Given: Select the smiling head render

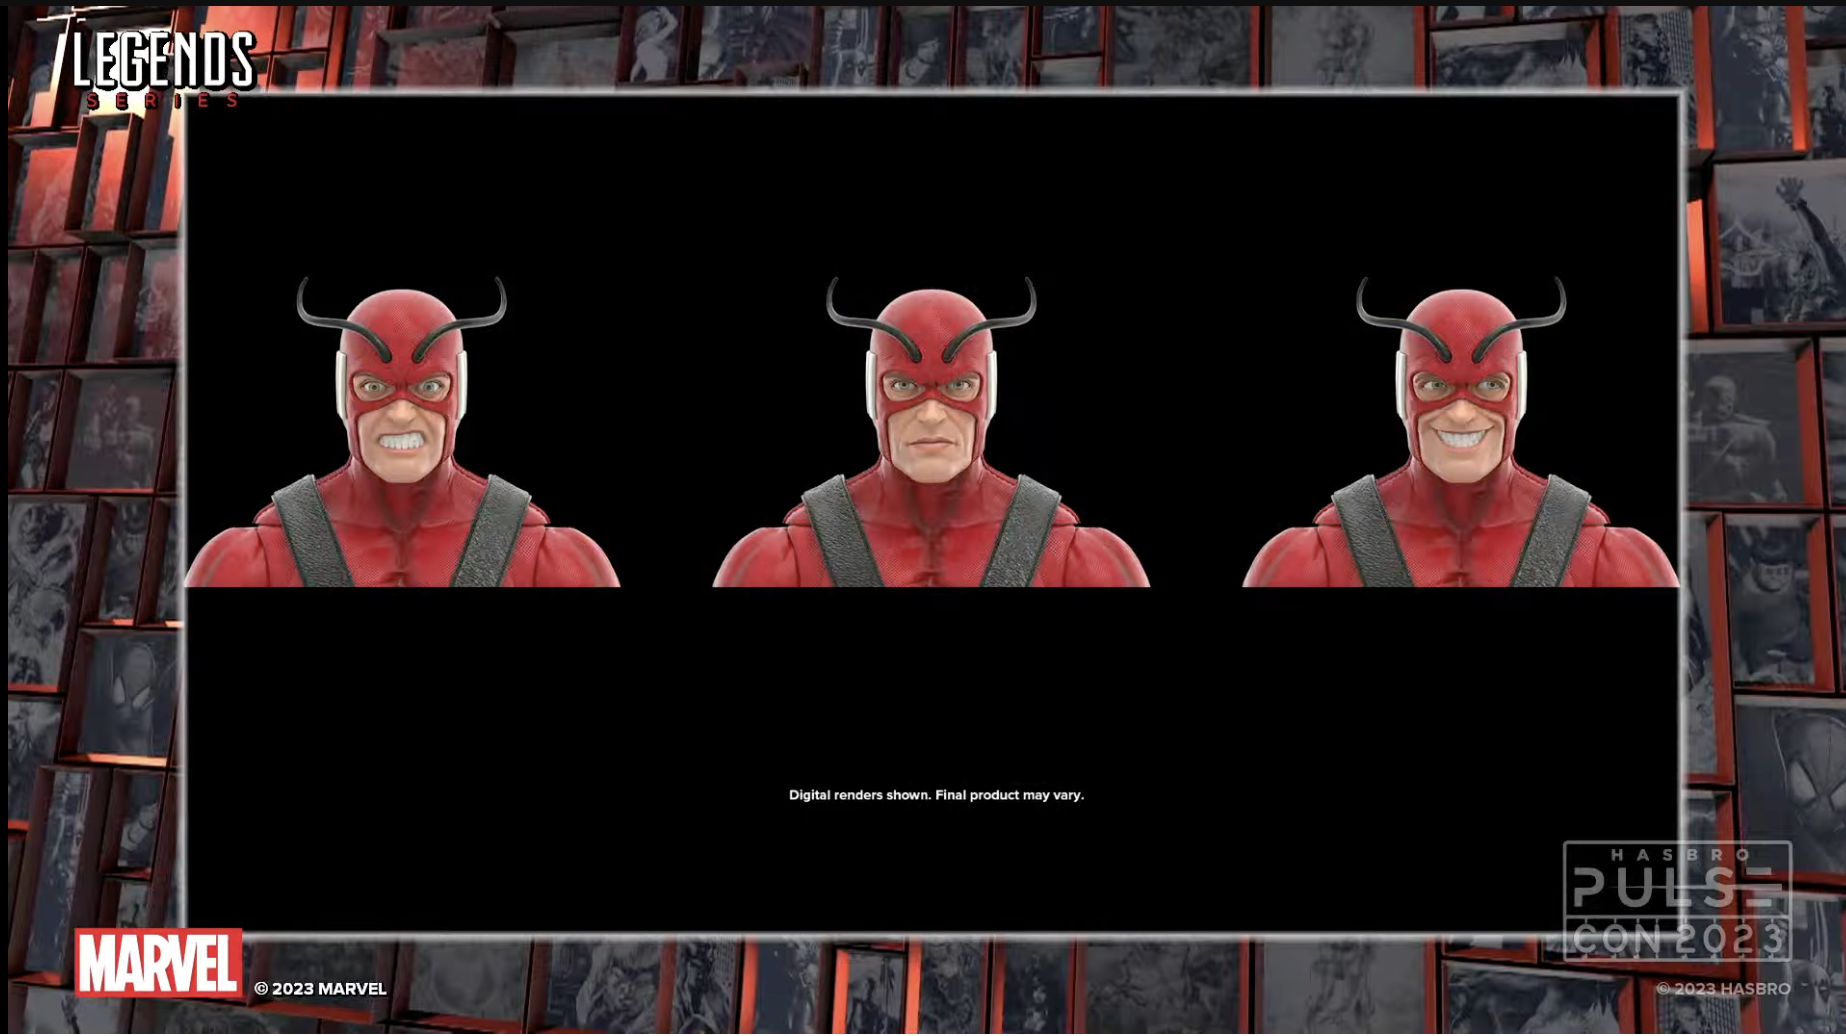Looking at the screenshot, I should point(1460,432).
